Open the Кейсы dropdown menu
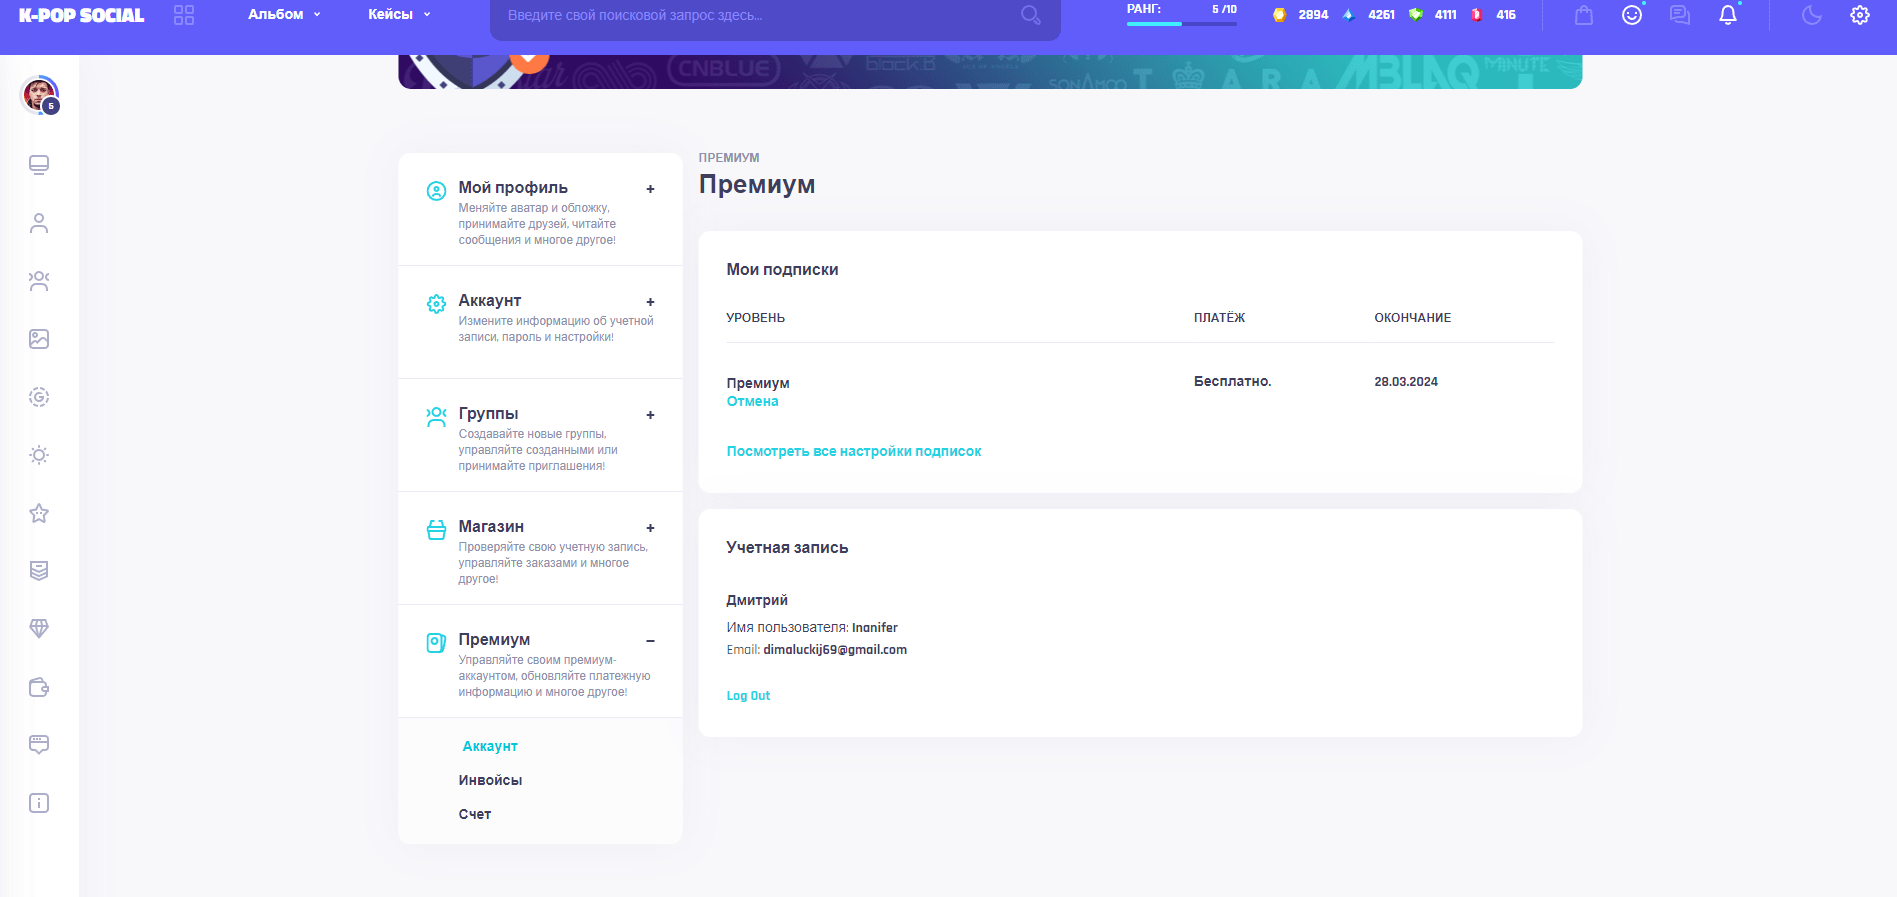This screenshot has height=897, width=1897. pyautogui.click(x=398, y=15)
